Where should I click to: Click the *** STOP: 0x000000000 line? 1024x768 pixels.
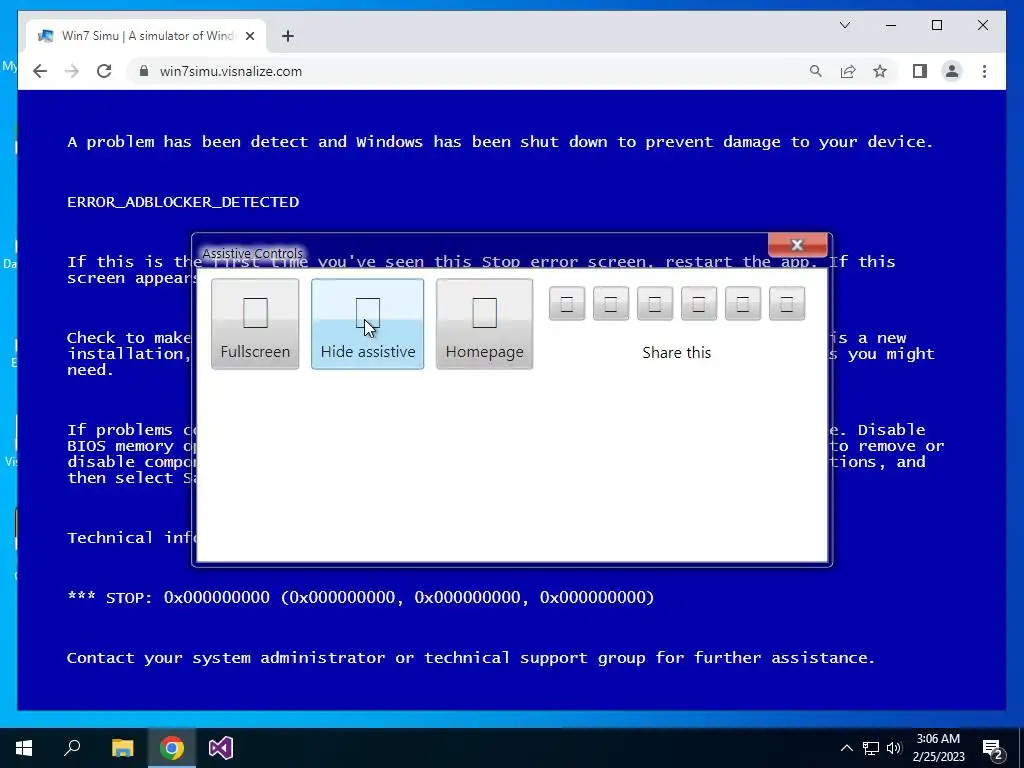[x=360, y=597]
